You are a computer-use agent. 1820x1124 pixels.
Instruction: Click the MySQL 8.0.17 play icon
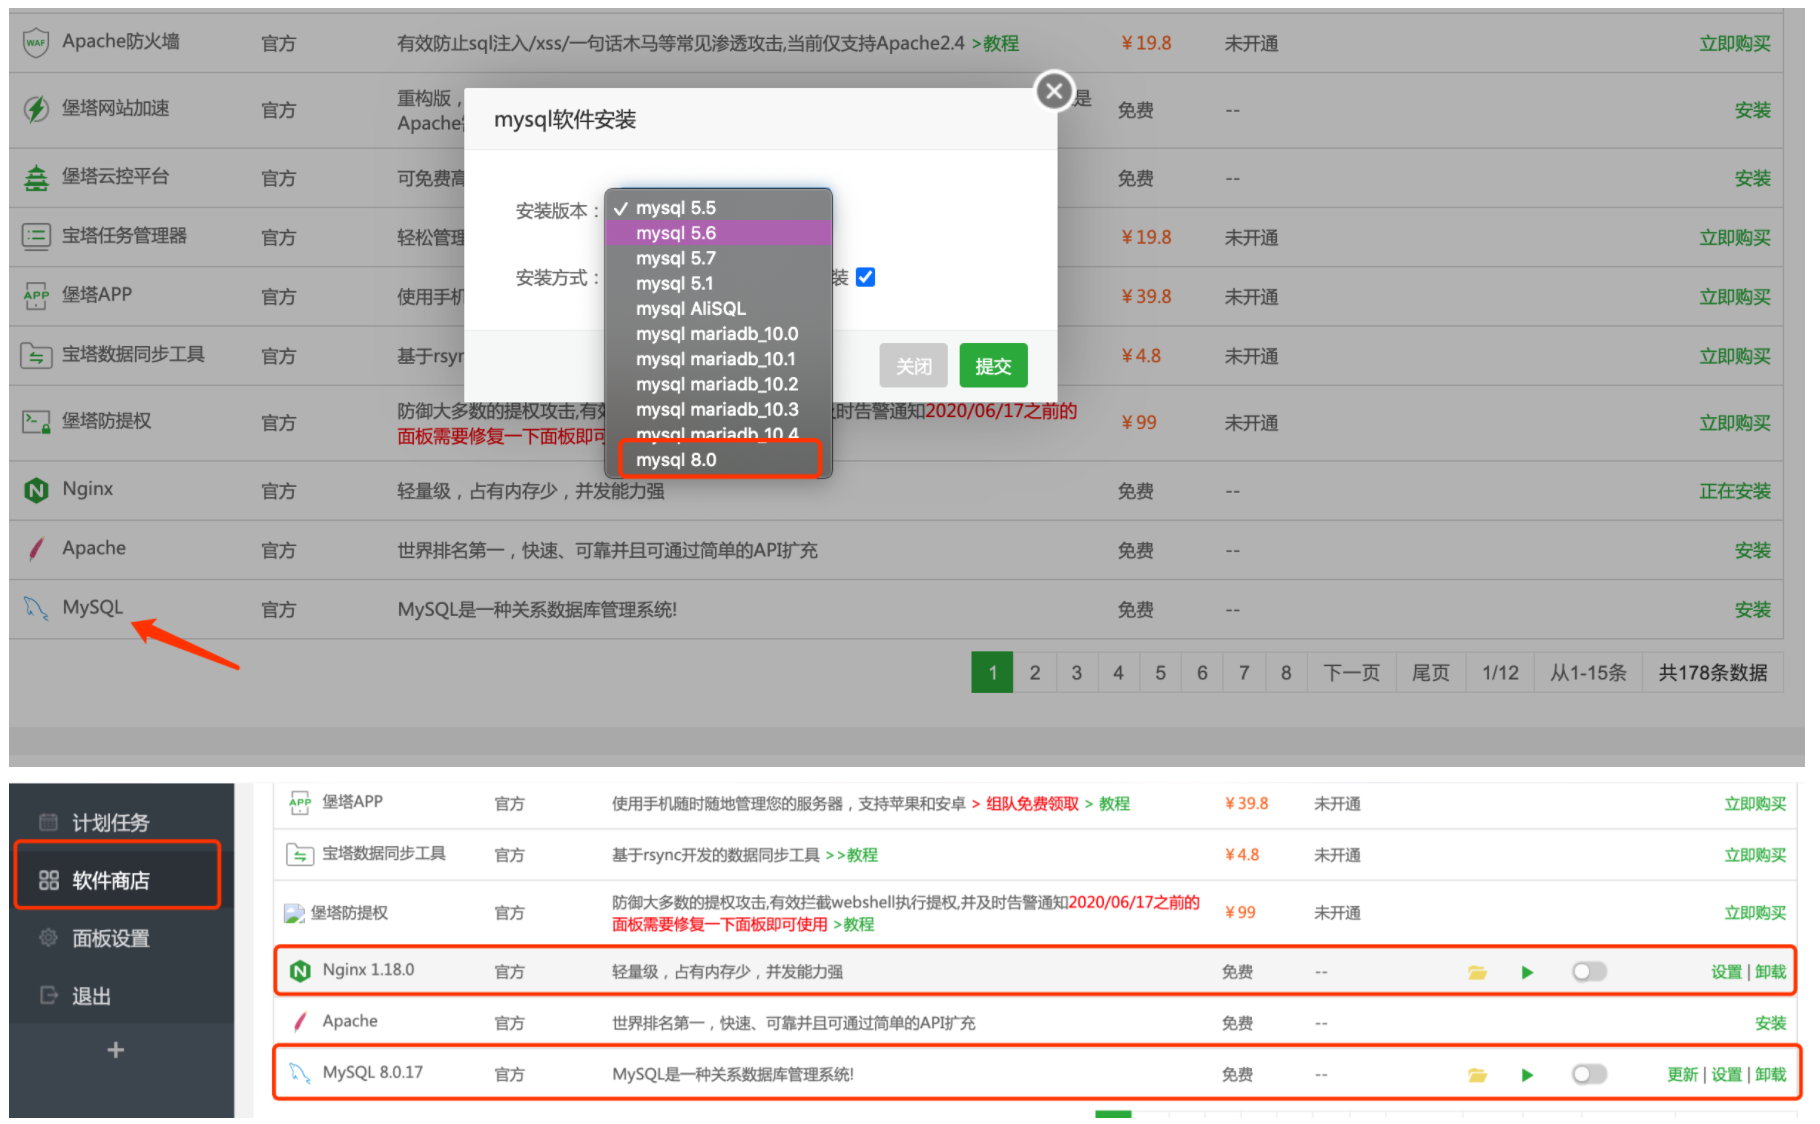(x=1527, y=1075)
